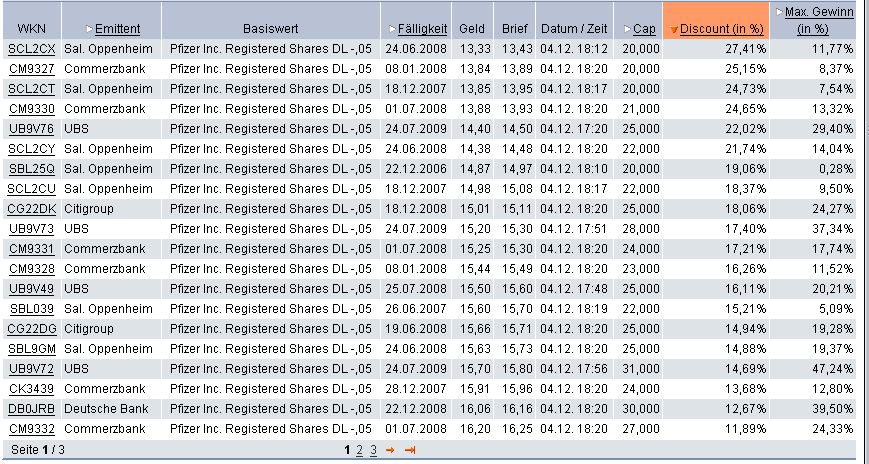The height and width of the screenshot is (464, 869).
Task: Click the sort triangle beside Emittent
Action: (x=90, y=28)
